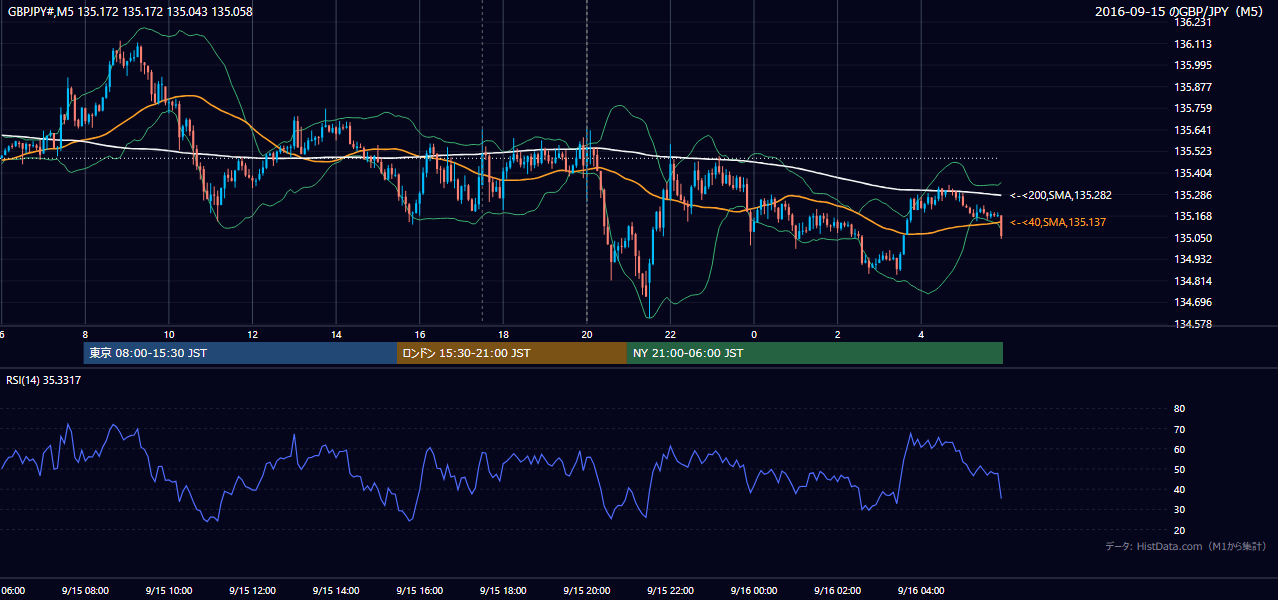Click the 9/15 10:00 date label
This screenshot has width=1278, height=600.
point(168,591)
